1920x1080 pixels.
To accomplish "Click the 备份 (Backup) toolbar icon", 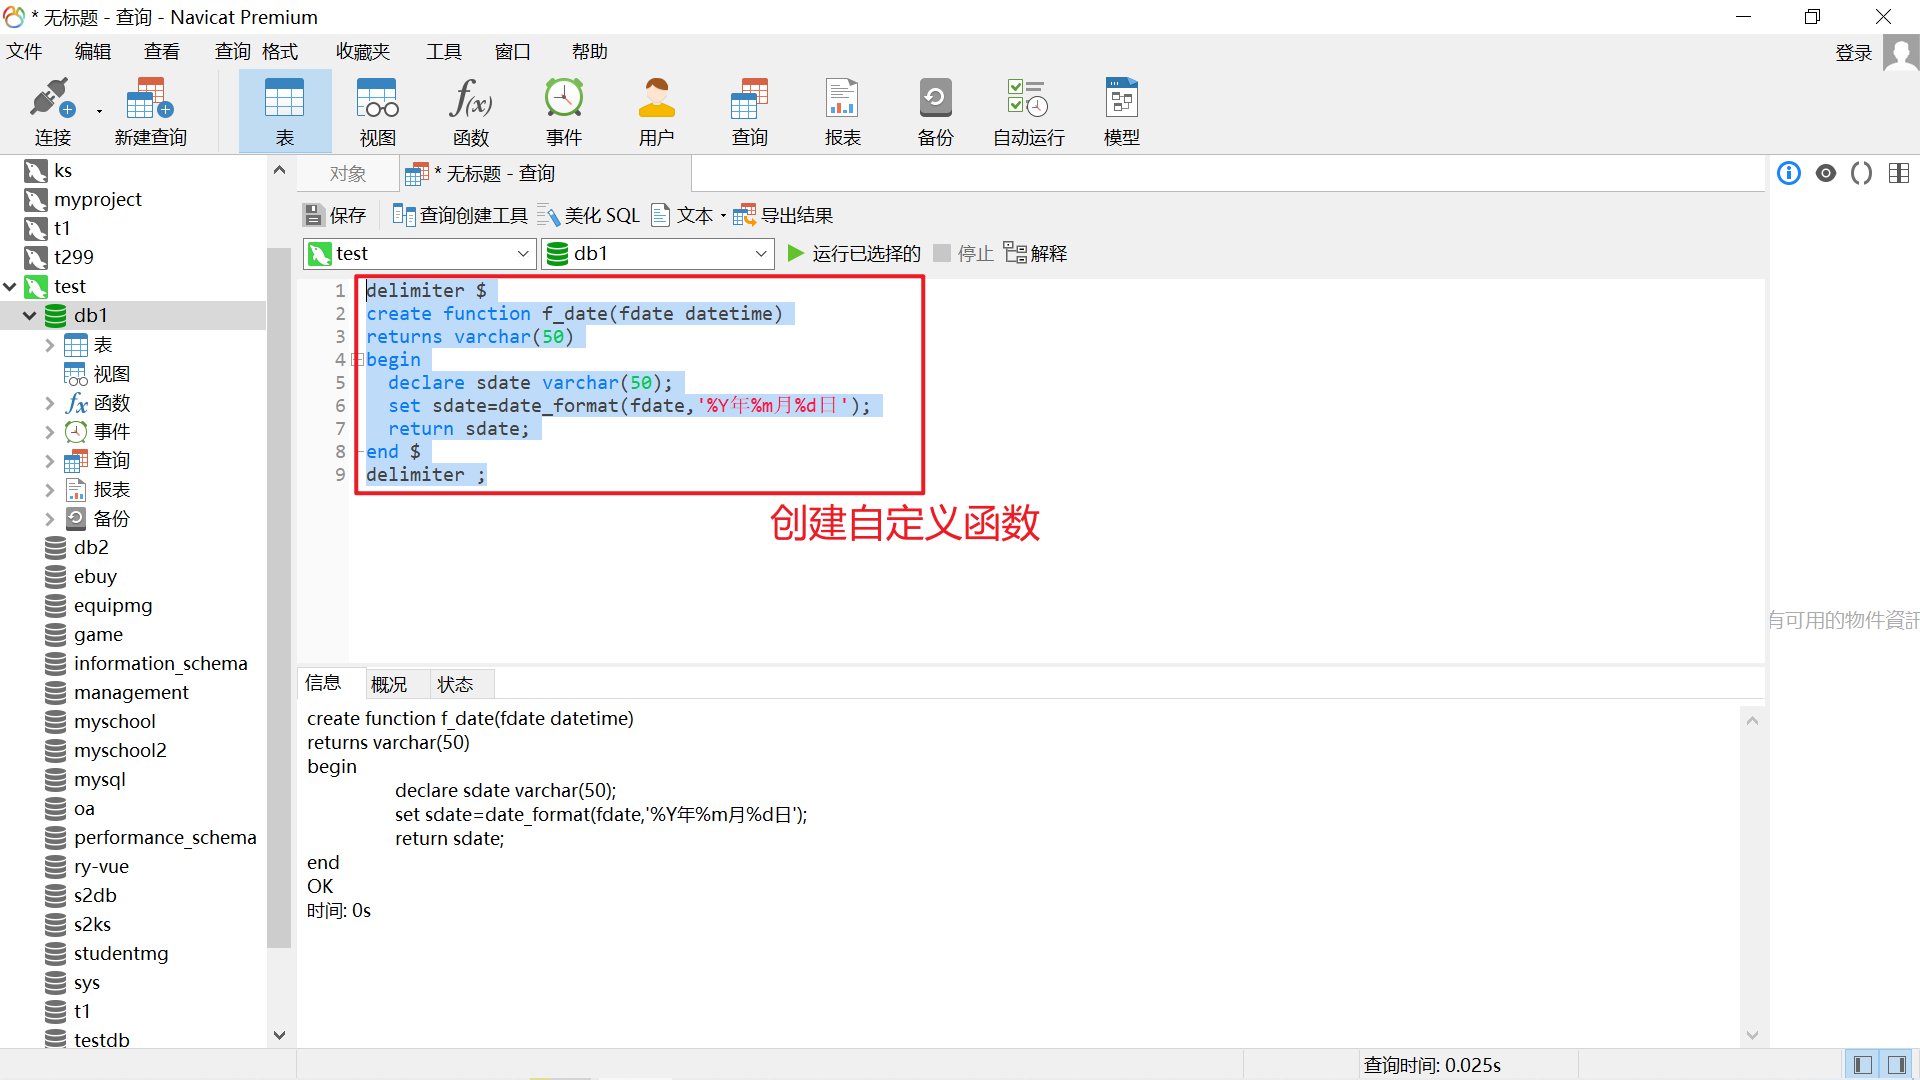I will 935,110.
